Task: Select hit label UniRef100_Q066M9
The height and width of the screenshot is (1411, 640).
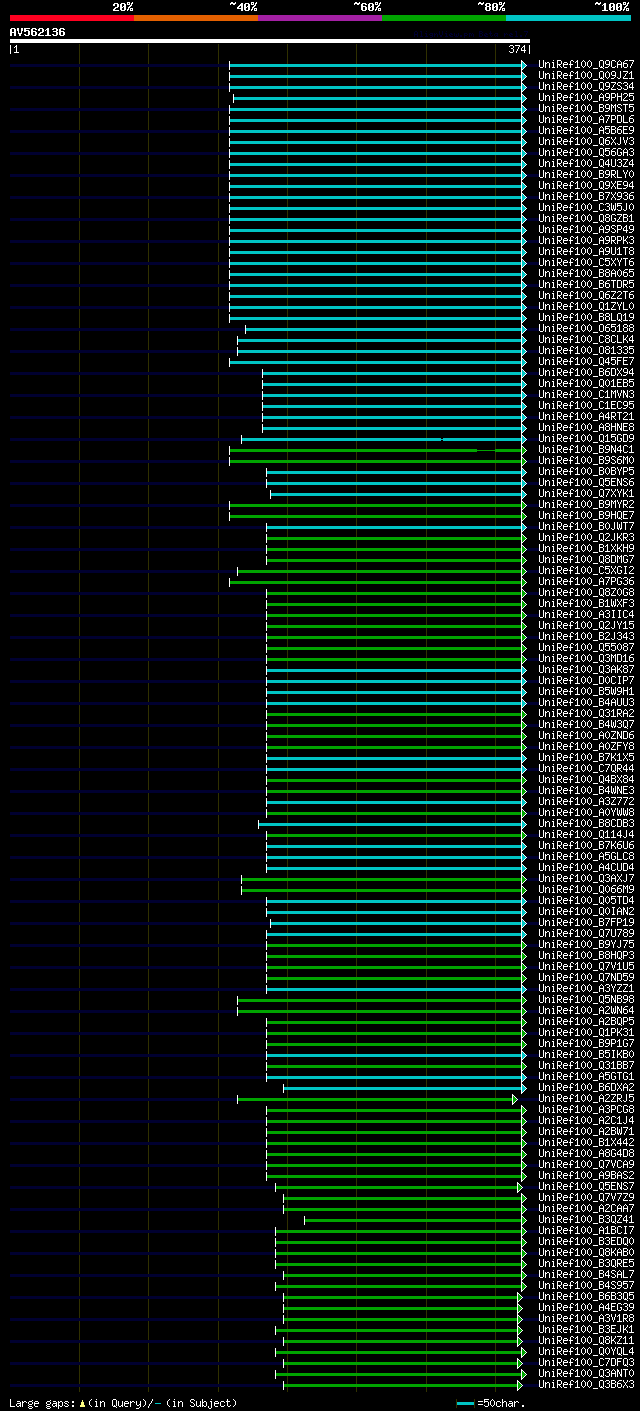Action: (x=586, y=889)
